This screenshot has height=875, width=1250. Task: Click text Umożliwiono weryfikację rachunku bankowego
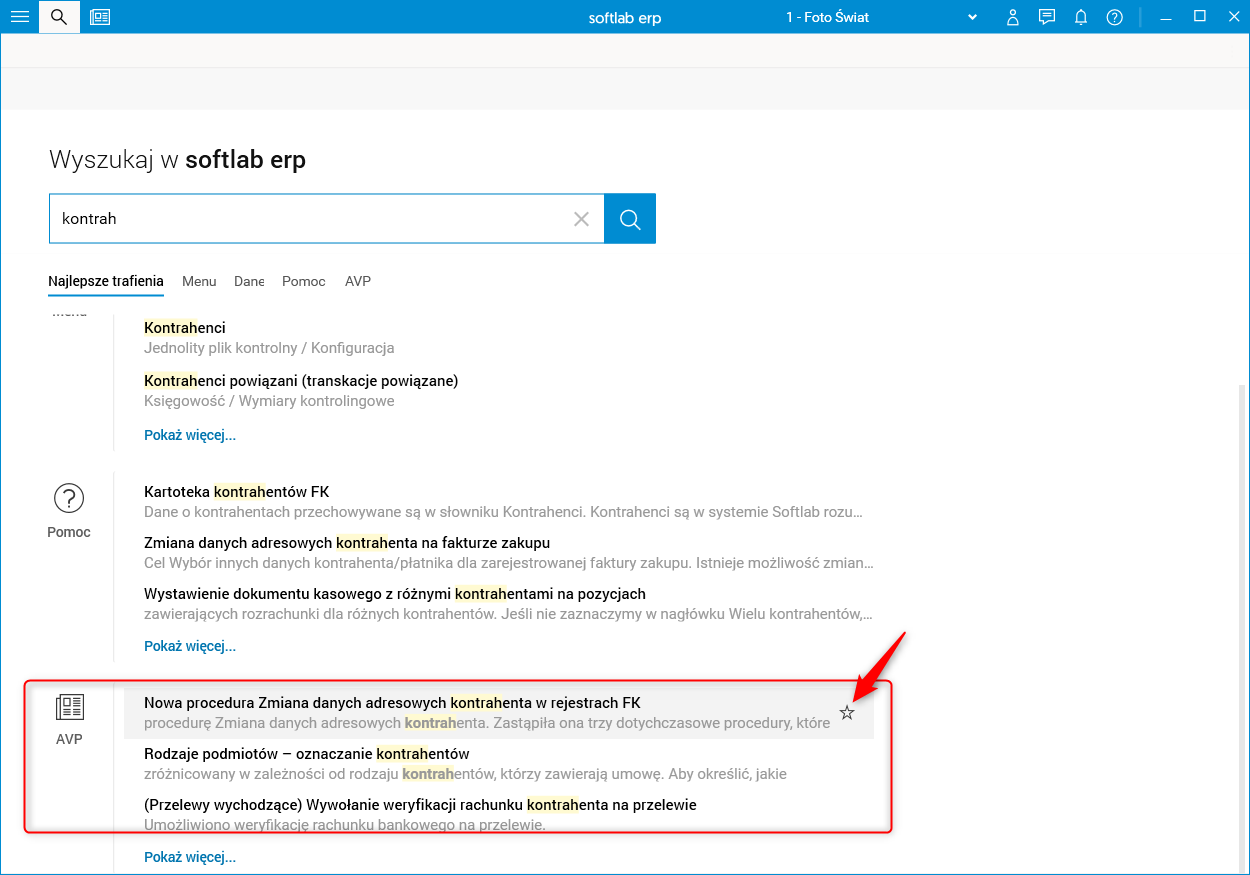pos(345,825)
